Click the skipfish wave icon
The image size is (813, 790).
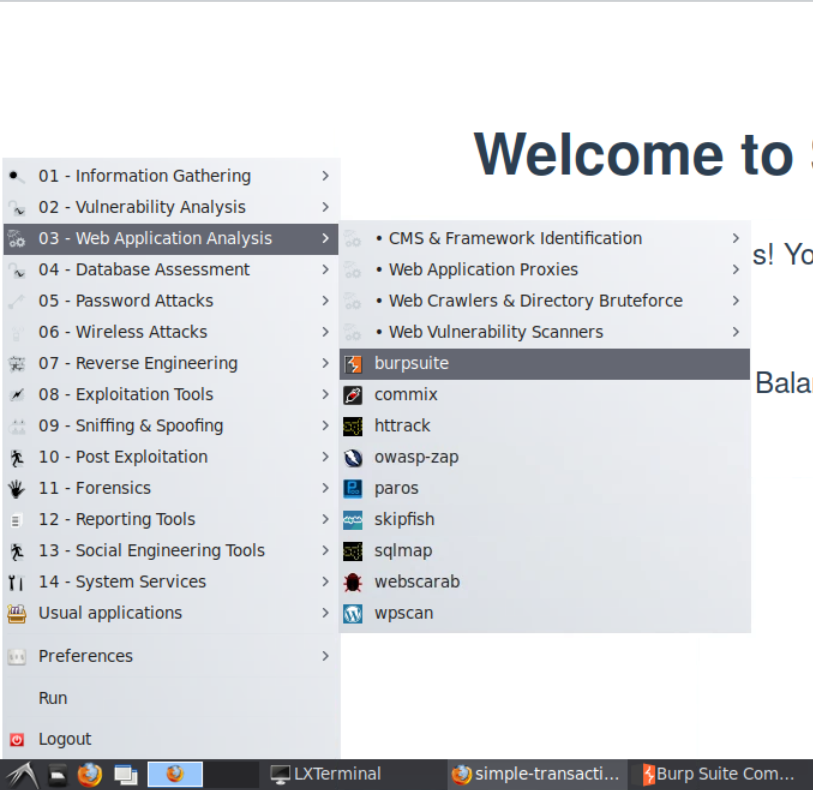(353, 520)
